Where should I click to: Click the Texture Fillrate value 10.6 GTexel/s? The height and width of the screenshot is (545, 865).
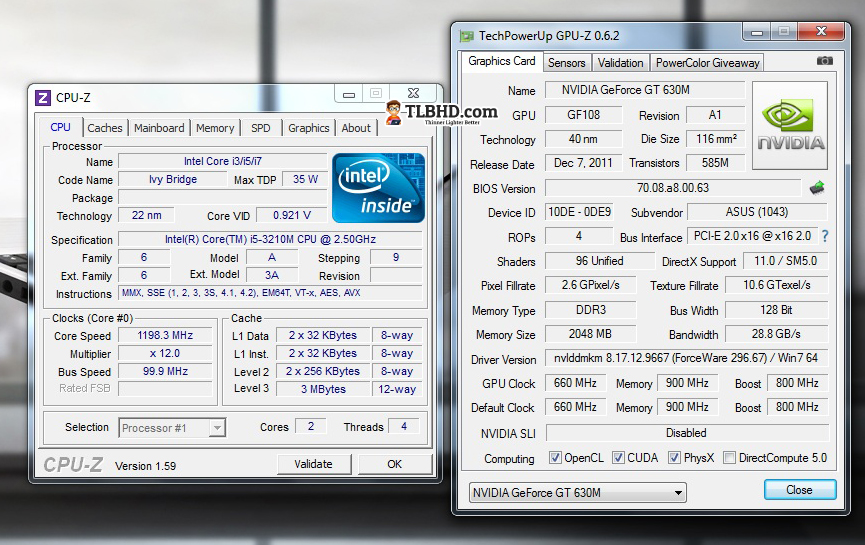(776, 285)
